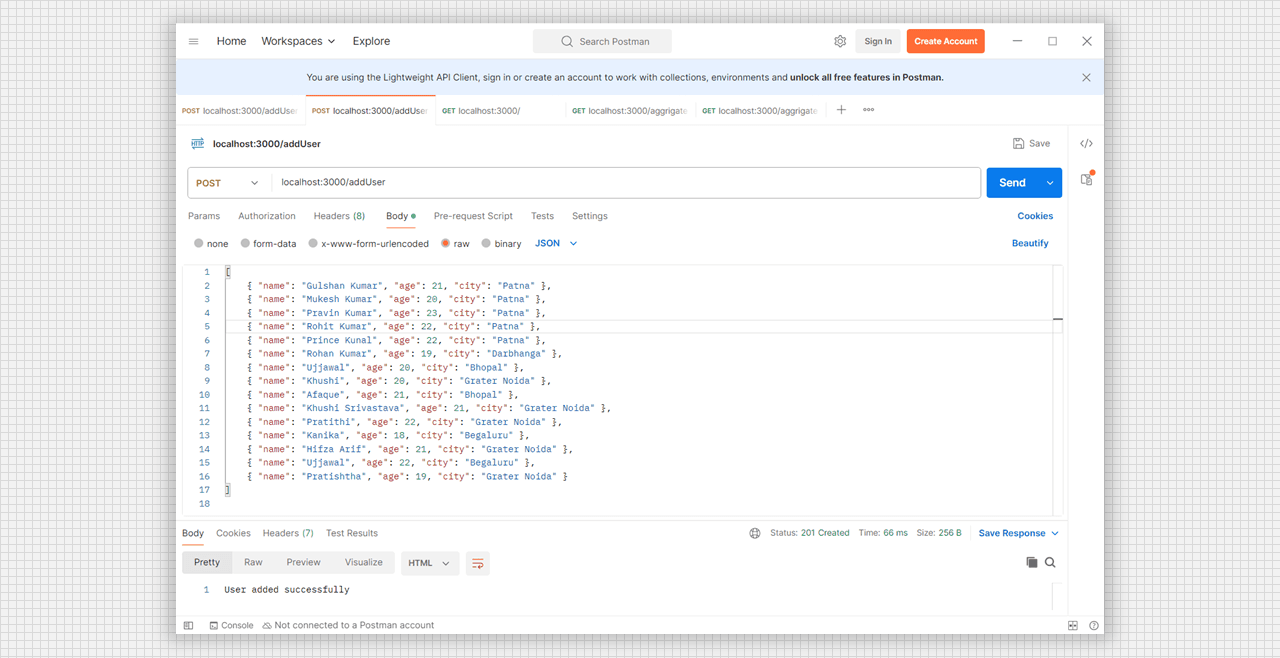Switch to the Pre-request Script tab

(473, 216)
